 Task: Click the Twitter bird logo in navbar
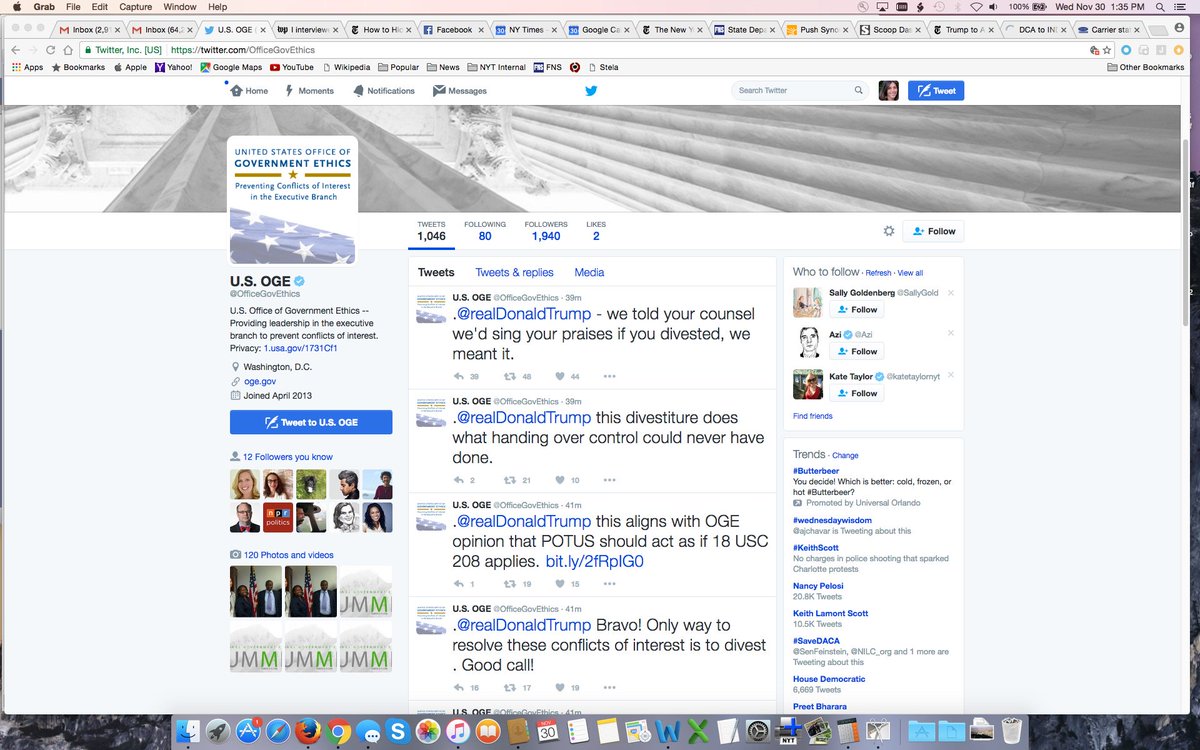click(x=591, y=90)
